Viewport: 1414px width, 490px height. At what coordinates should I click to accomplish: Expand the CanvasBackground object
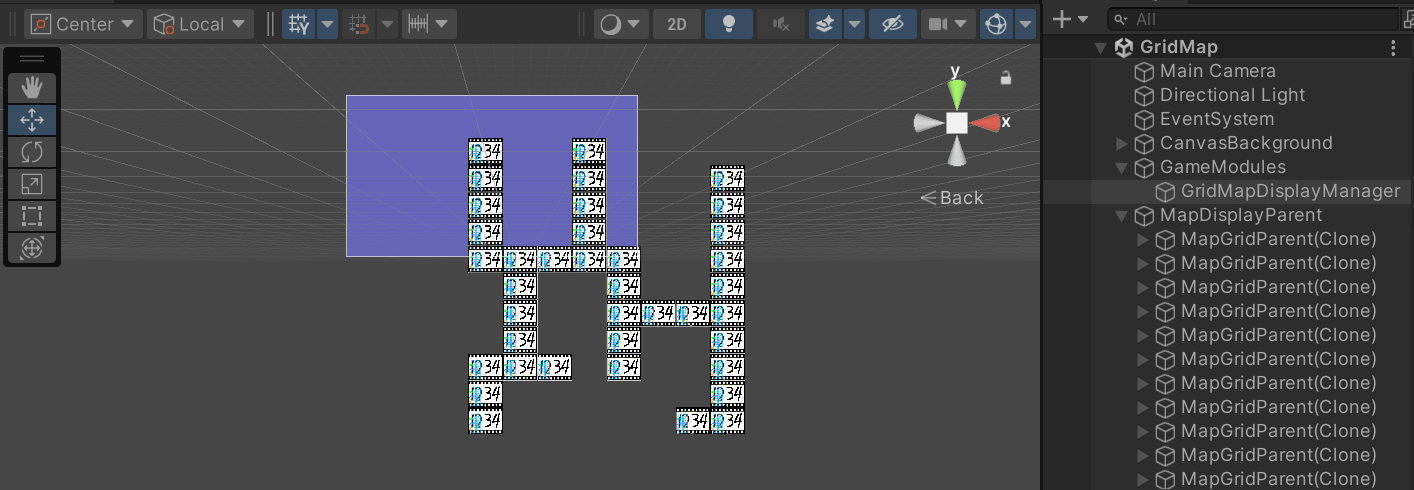(1122, 143)
